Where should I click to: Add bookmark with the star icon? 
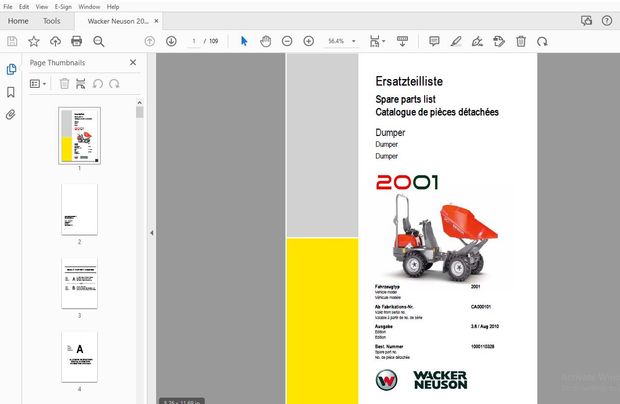[34, 41]
